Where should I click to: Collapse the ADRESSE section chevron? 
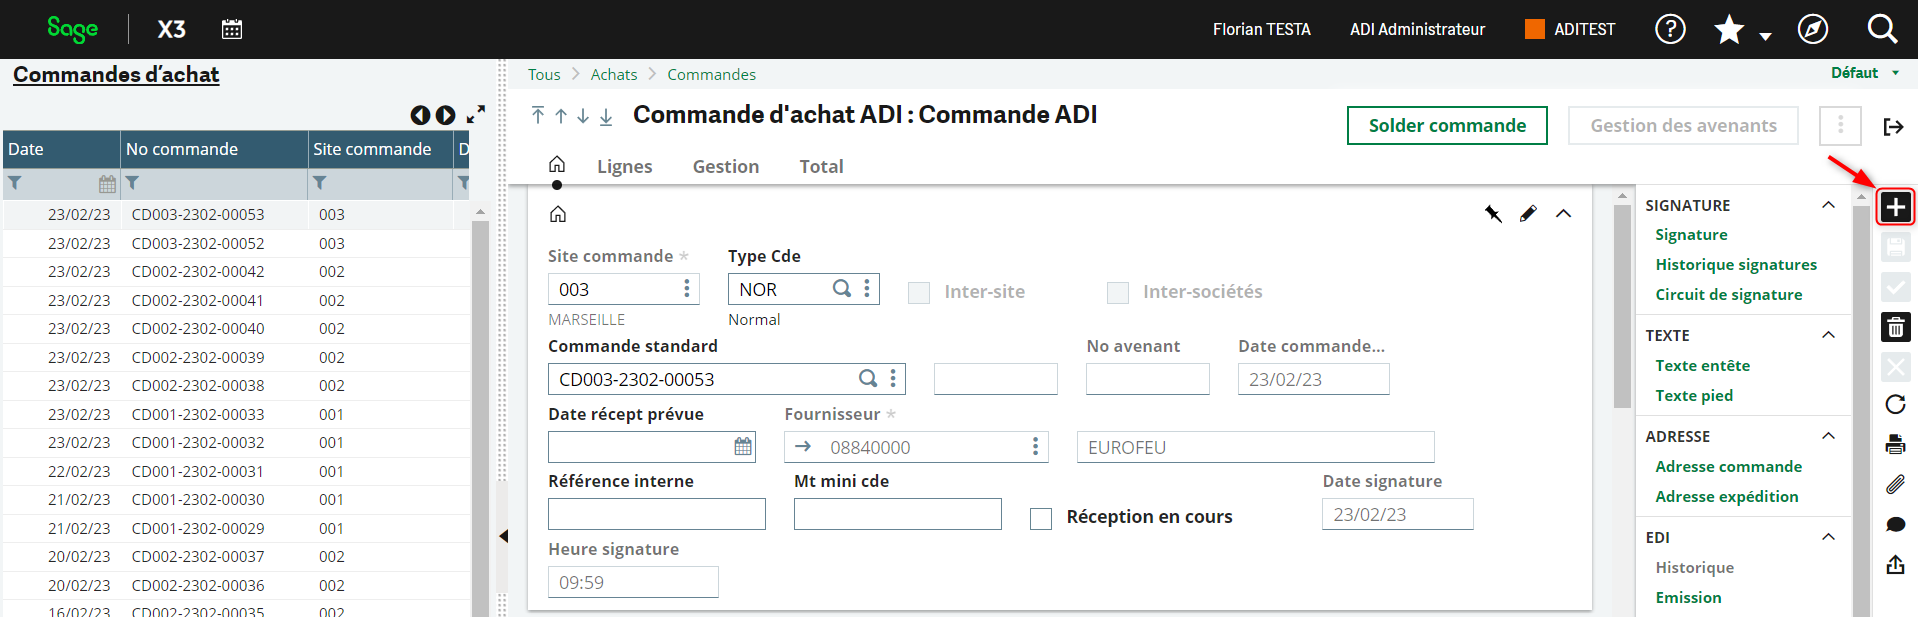click(1828, 436)
